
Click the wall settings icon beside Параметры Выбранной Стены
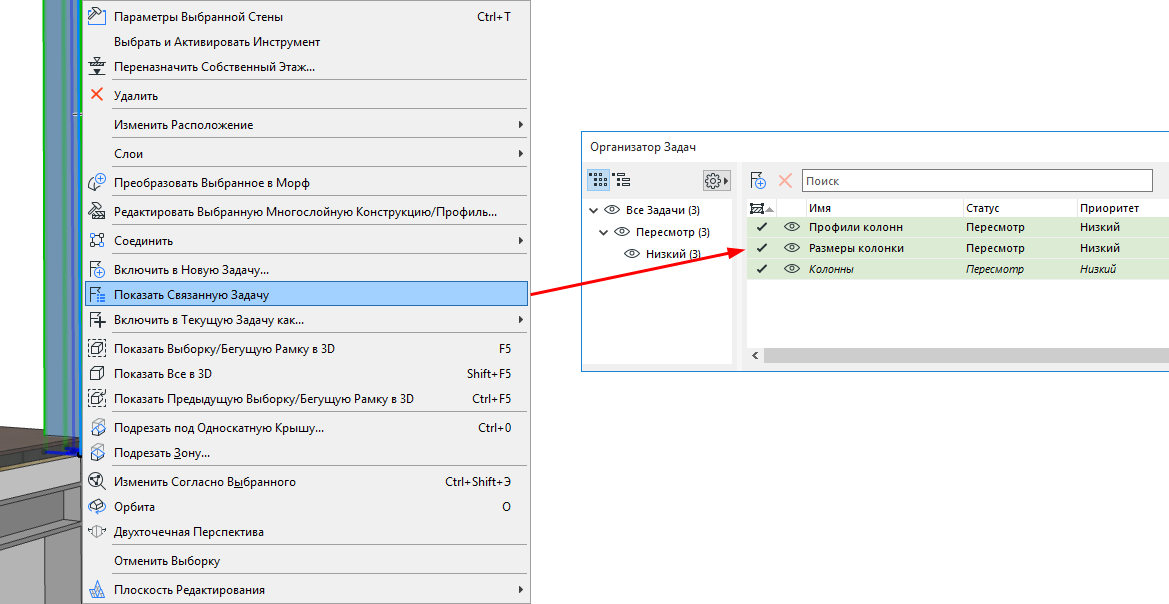(x=97, y=16)
